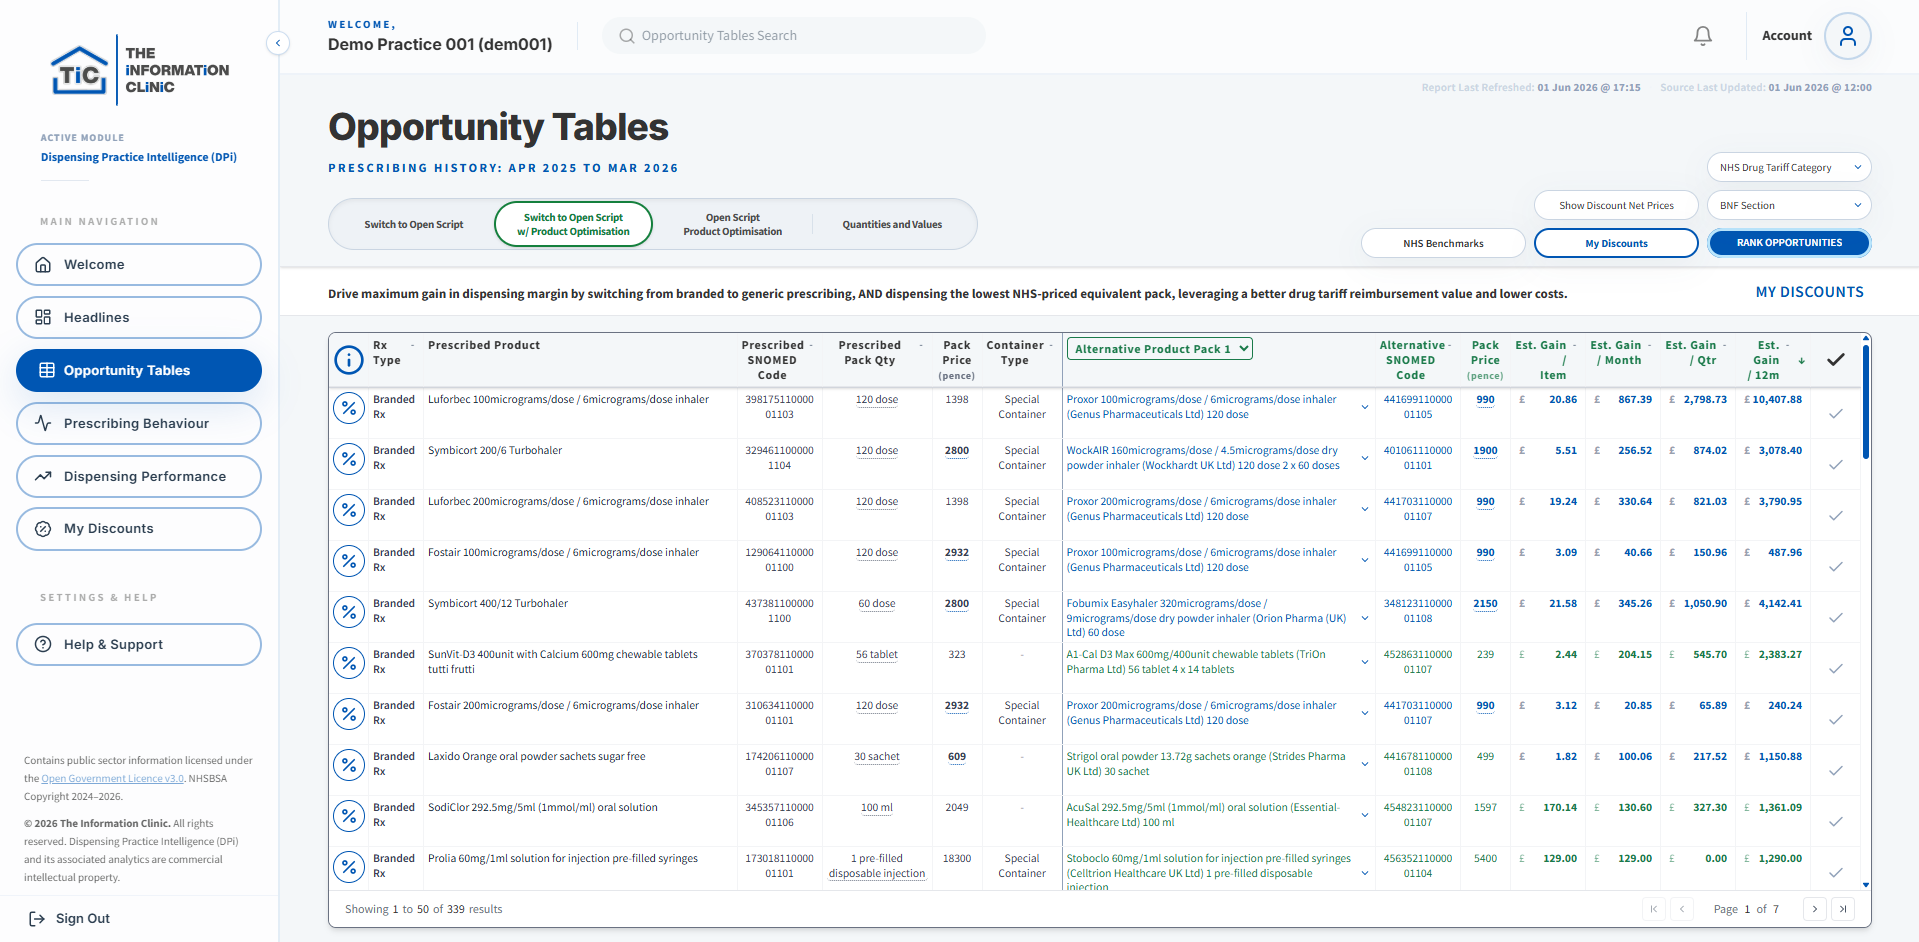Screen dimensions: 1919x942
Task: Open notifications bell
Action: 1703,36
